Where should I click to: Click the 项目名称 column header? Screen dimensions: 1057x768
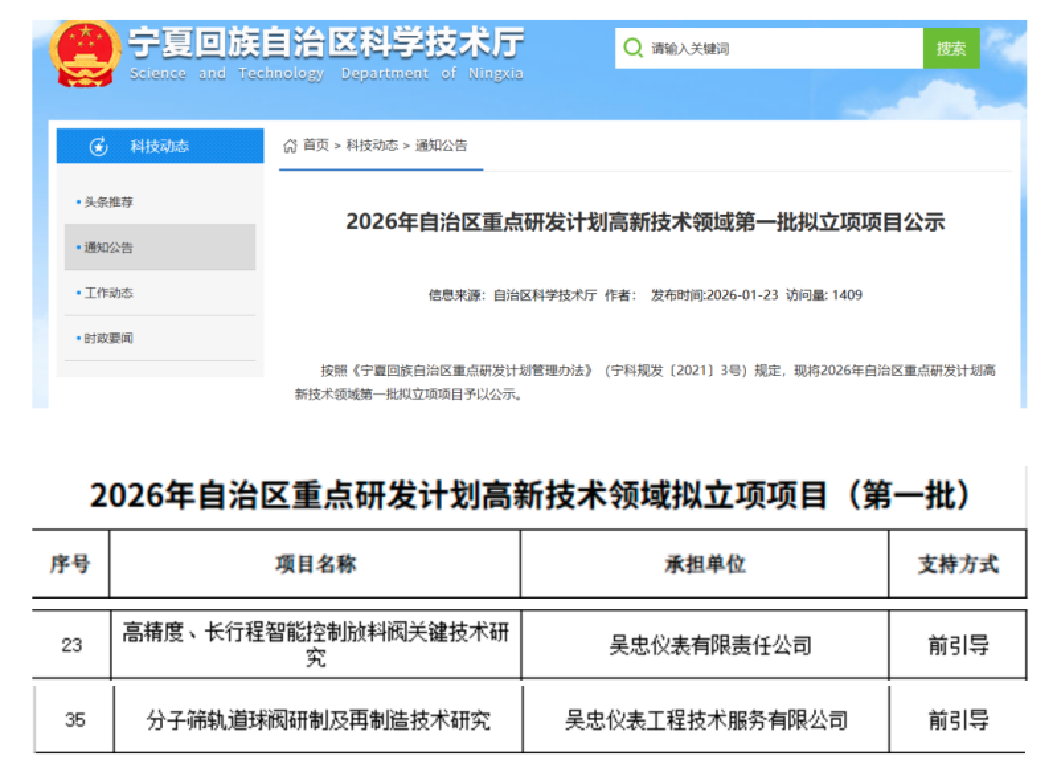pyautogui.click(x=315, y=564)
